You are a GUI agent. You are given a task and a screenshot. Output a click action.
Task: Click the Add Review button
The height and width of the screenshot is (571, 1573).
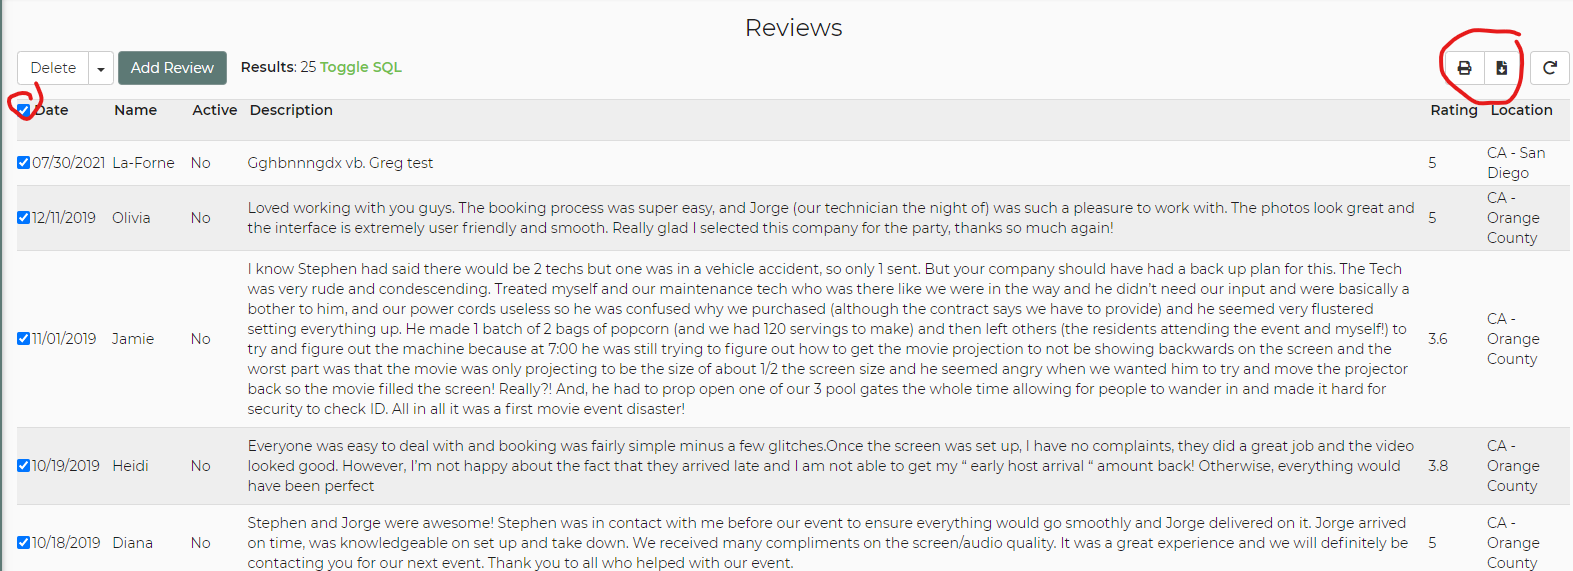[172, 68]
